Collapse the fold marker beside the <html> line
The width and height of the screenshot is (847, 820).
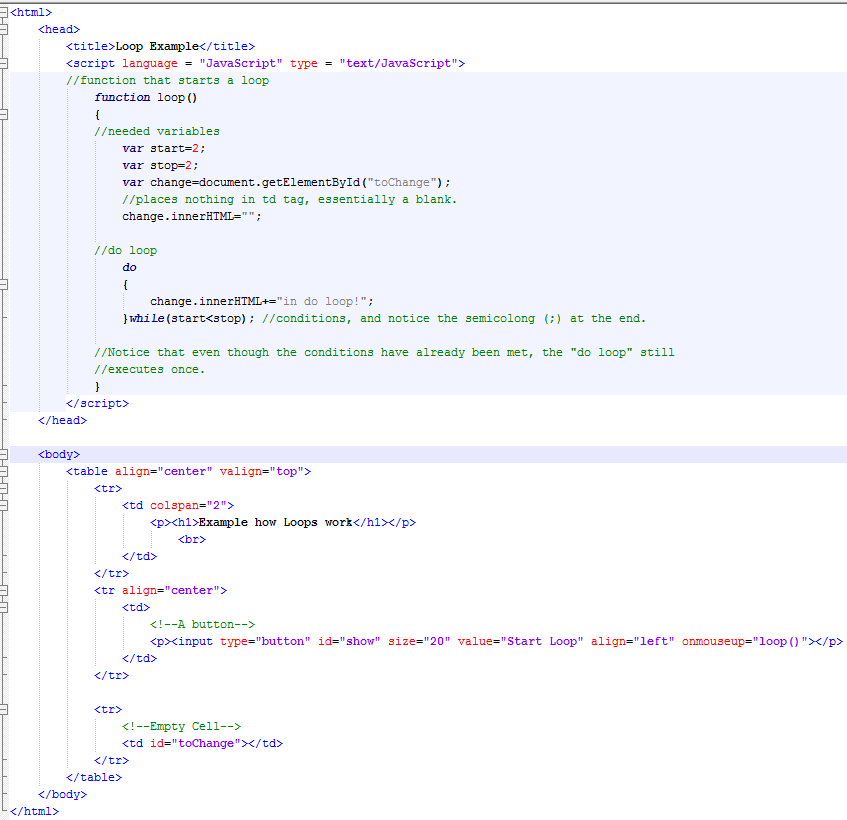click(x=4, y=12)
